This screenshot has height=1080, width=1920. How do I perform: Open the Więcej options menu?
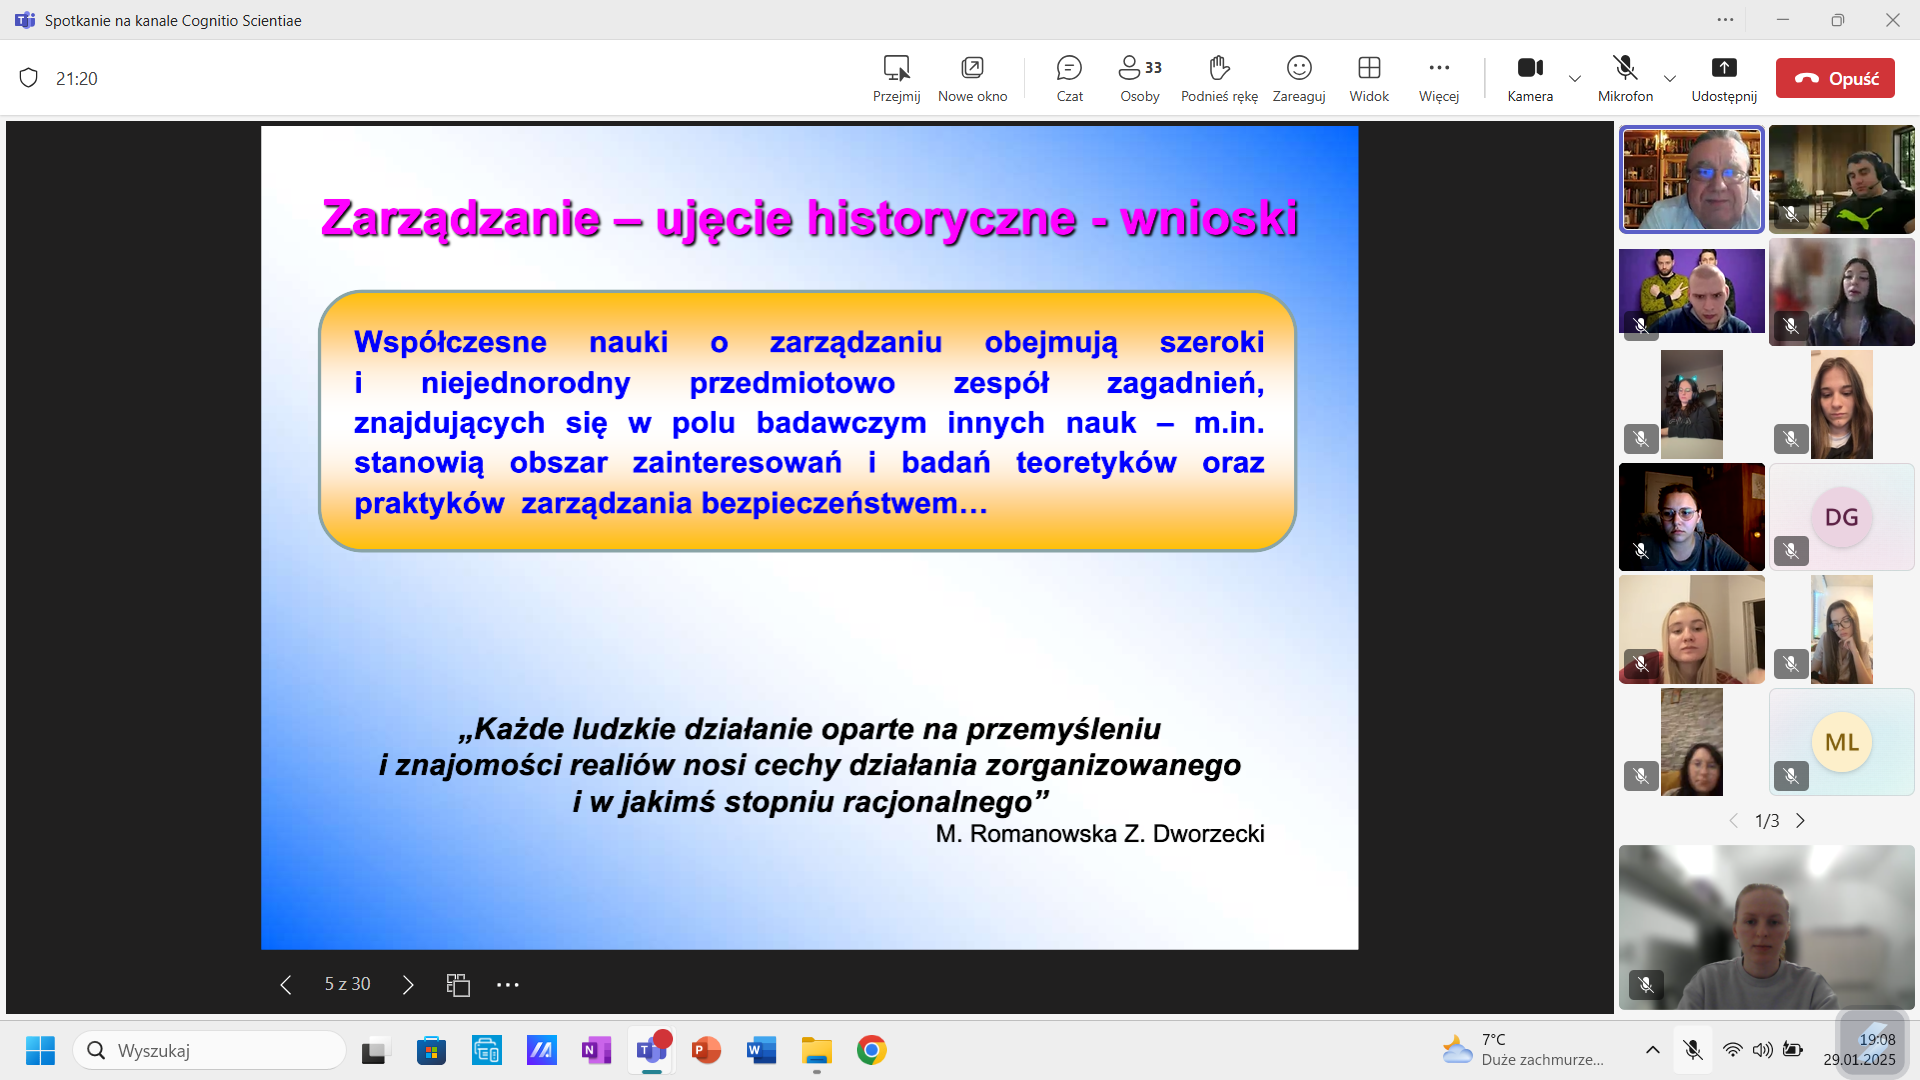1439,78
